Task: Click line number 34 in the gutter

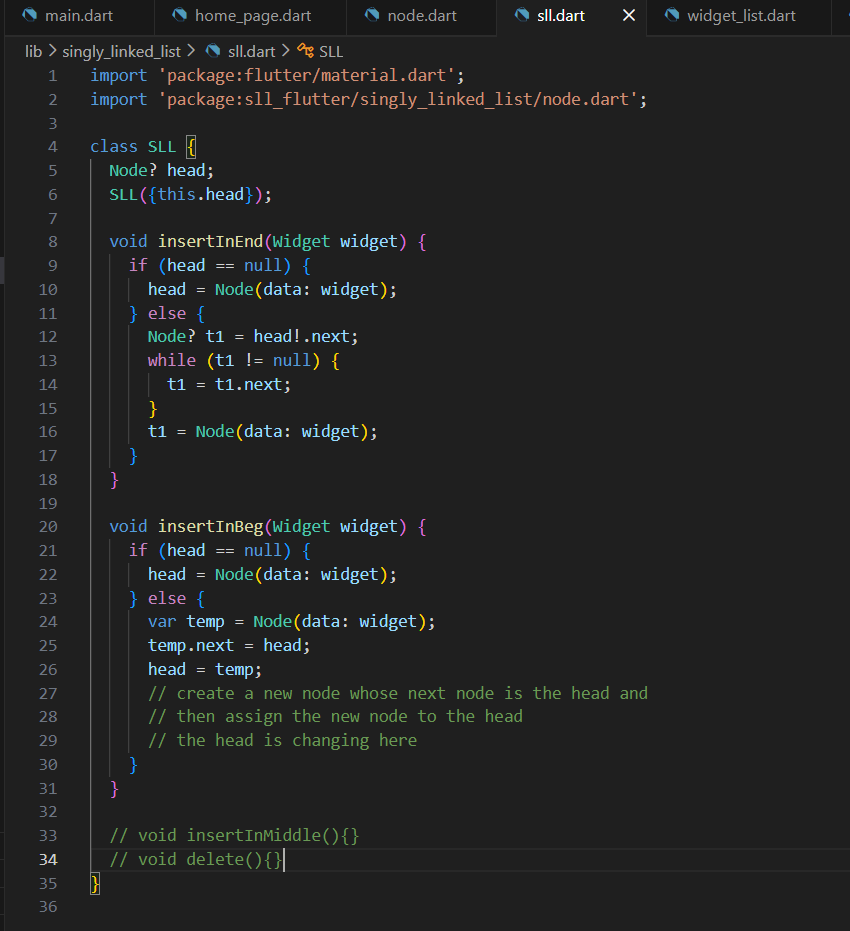Action: pyautogui.click(x=48, y=858)
